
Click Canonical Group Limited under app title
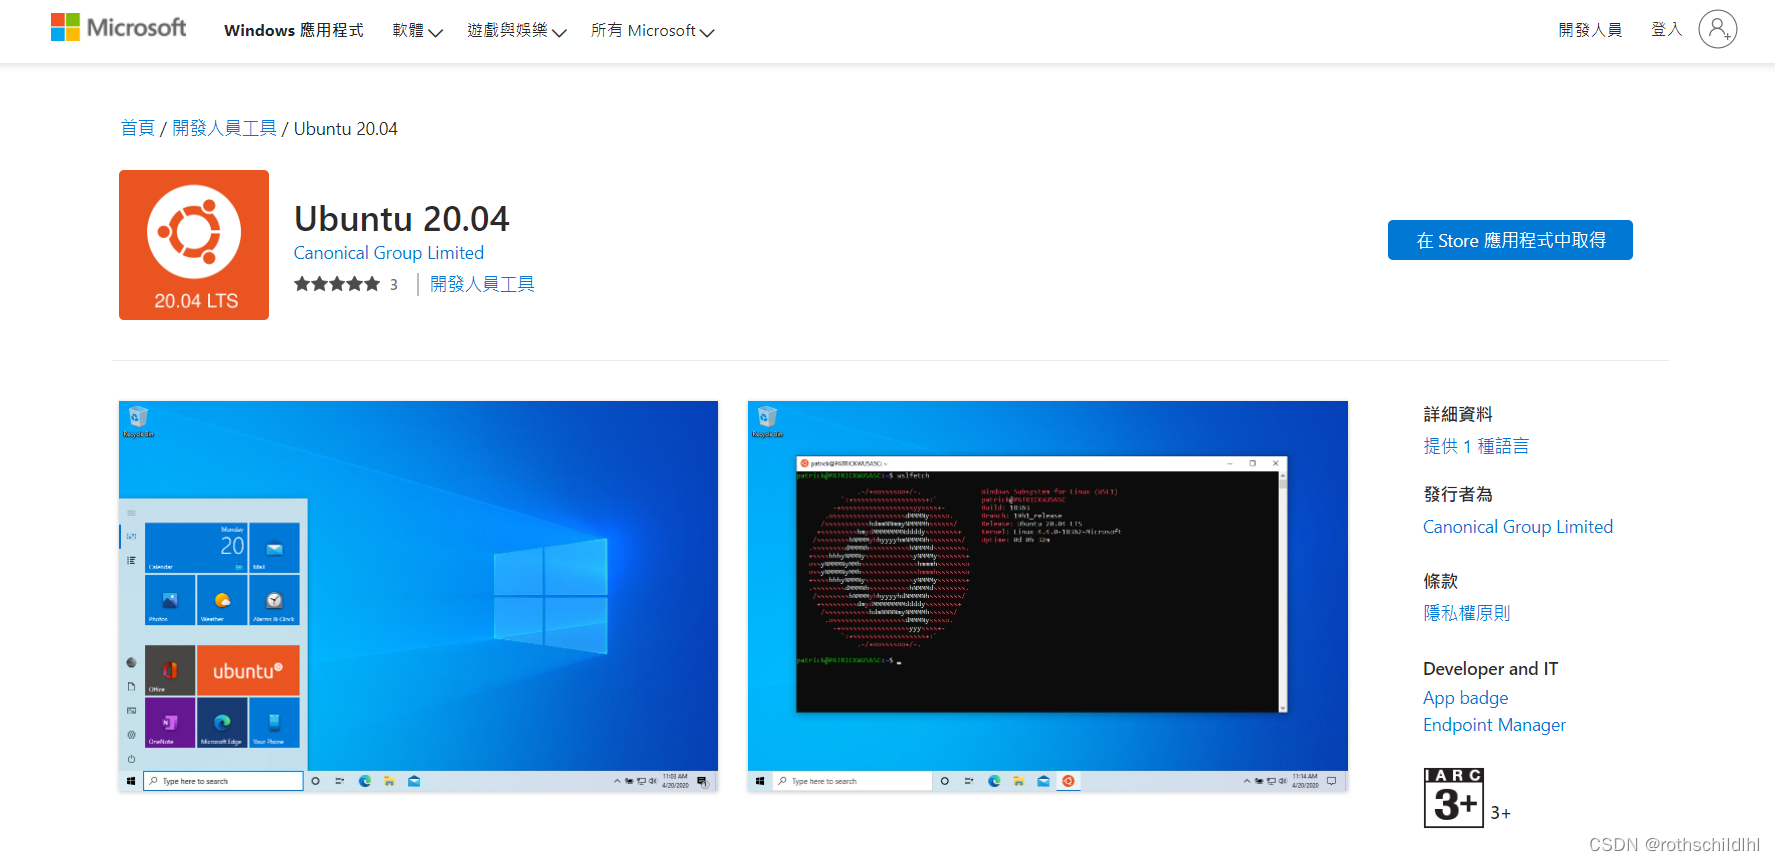tap(389, 253)
